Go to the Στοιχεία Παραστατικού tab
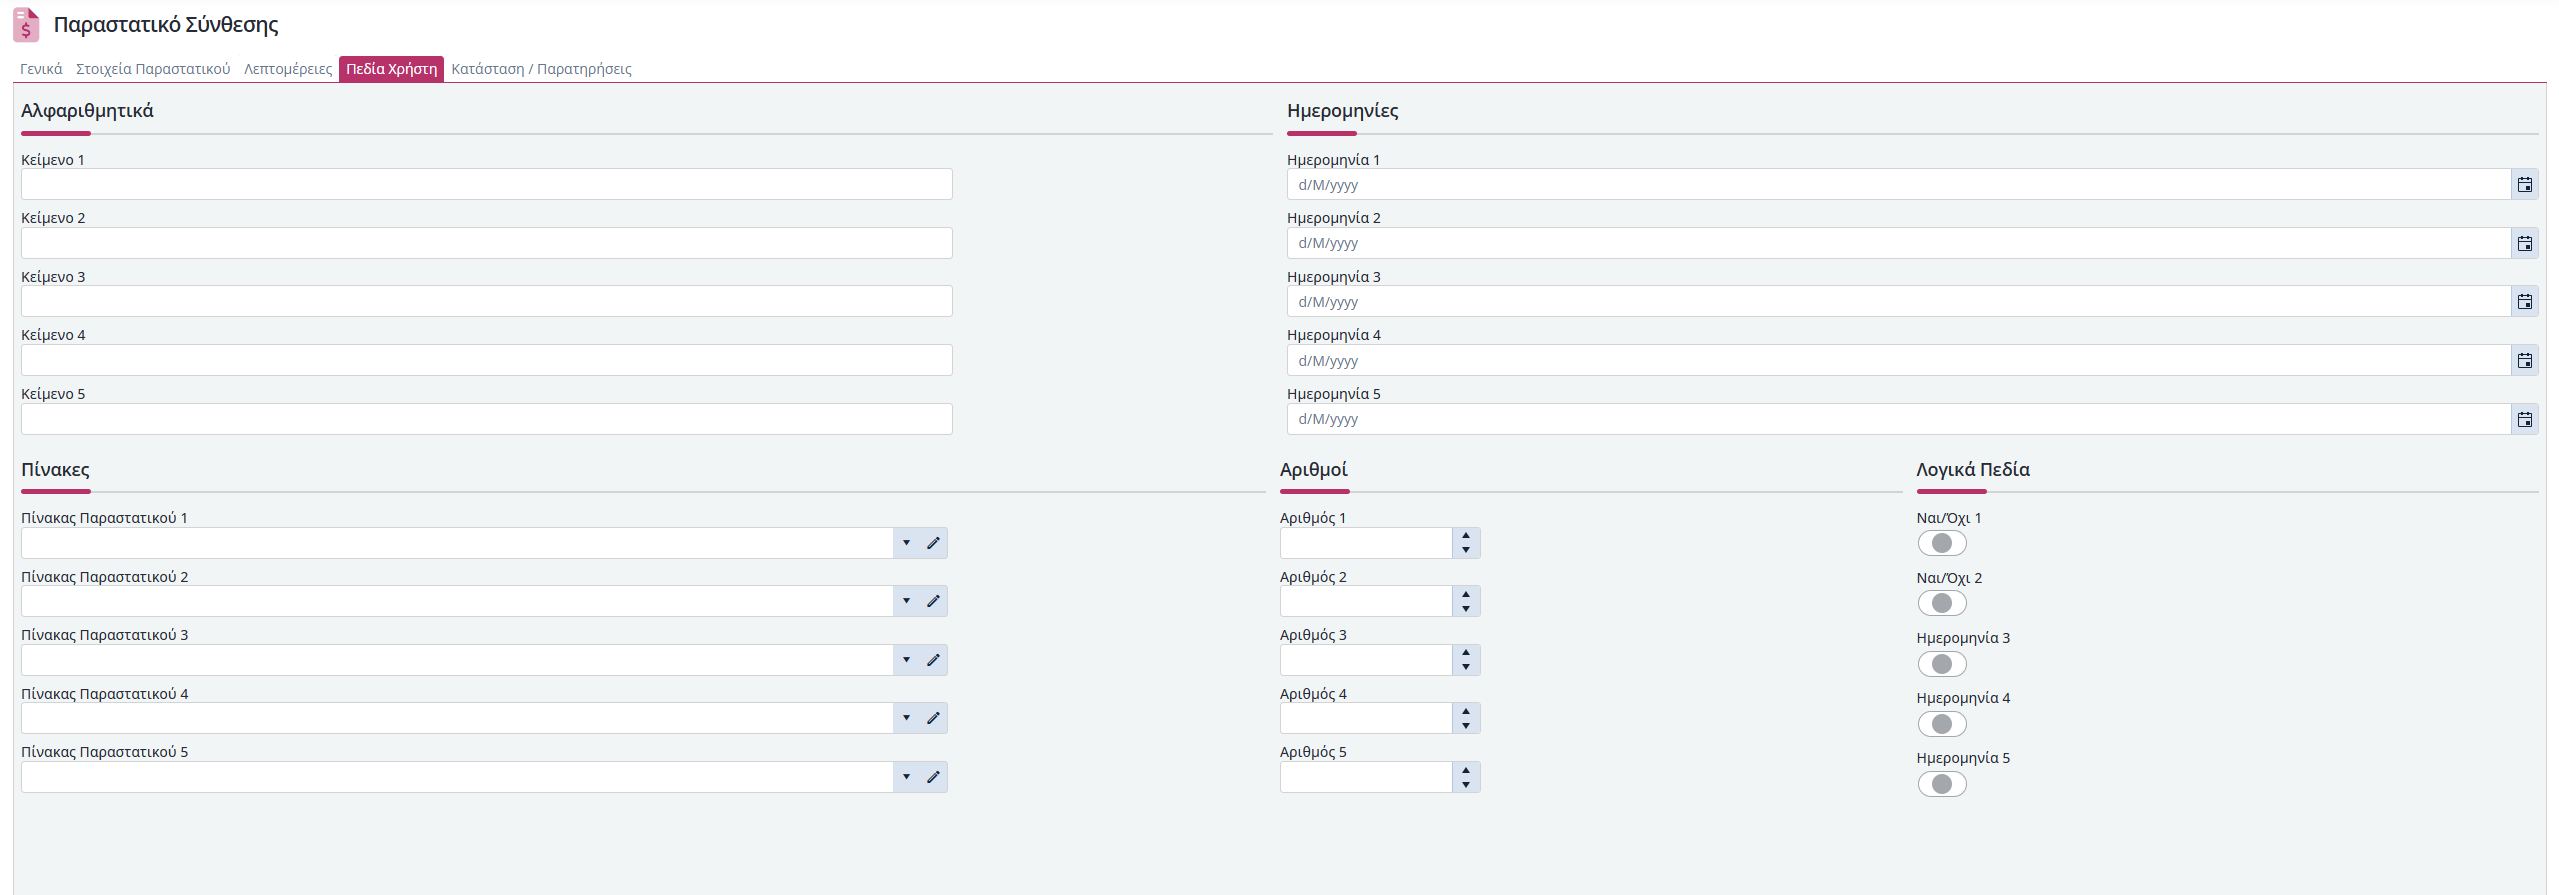2559x895 pixels. pos(153,69)
